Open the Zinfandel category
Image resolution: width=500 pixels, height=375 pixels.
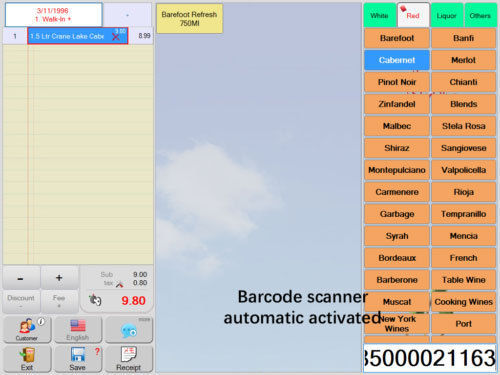tap(397, 104)
